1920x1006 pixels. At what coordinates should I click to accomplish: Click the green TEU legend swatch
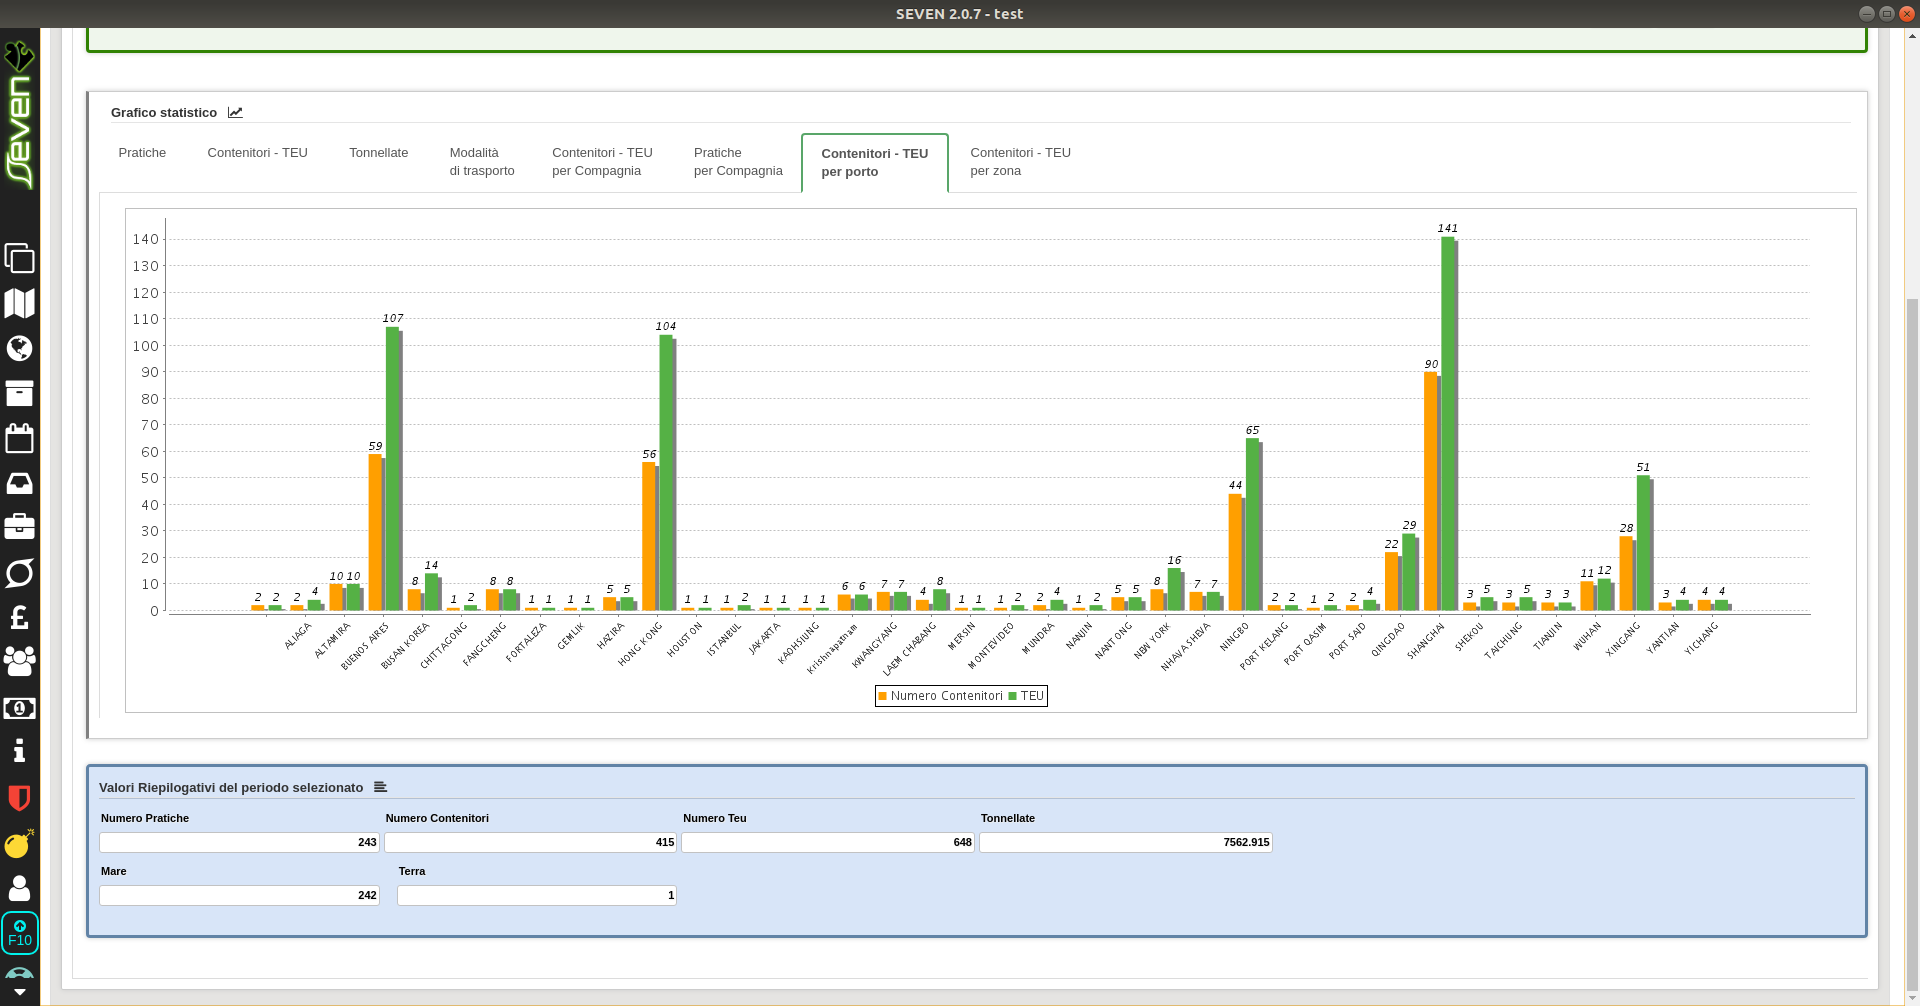click(x=1012, y=696)
